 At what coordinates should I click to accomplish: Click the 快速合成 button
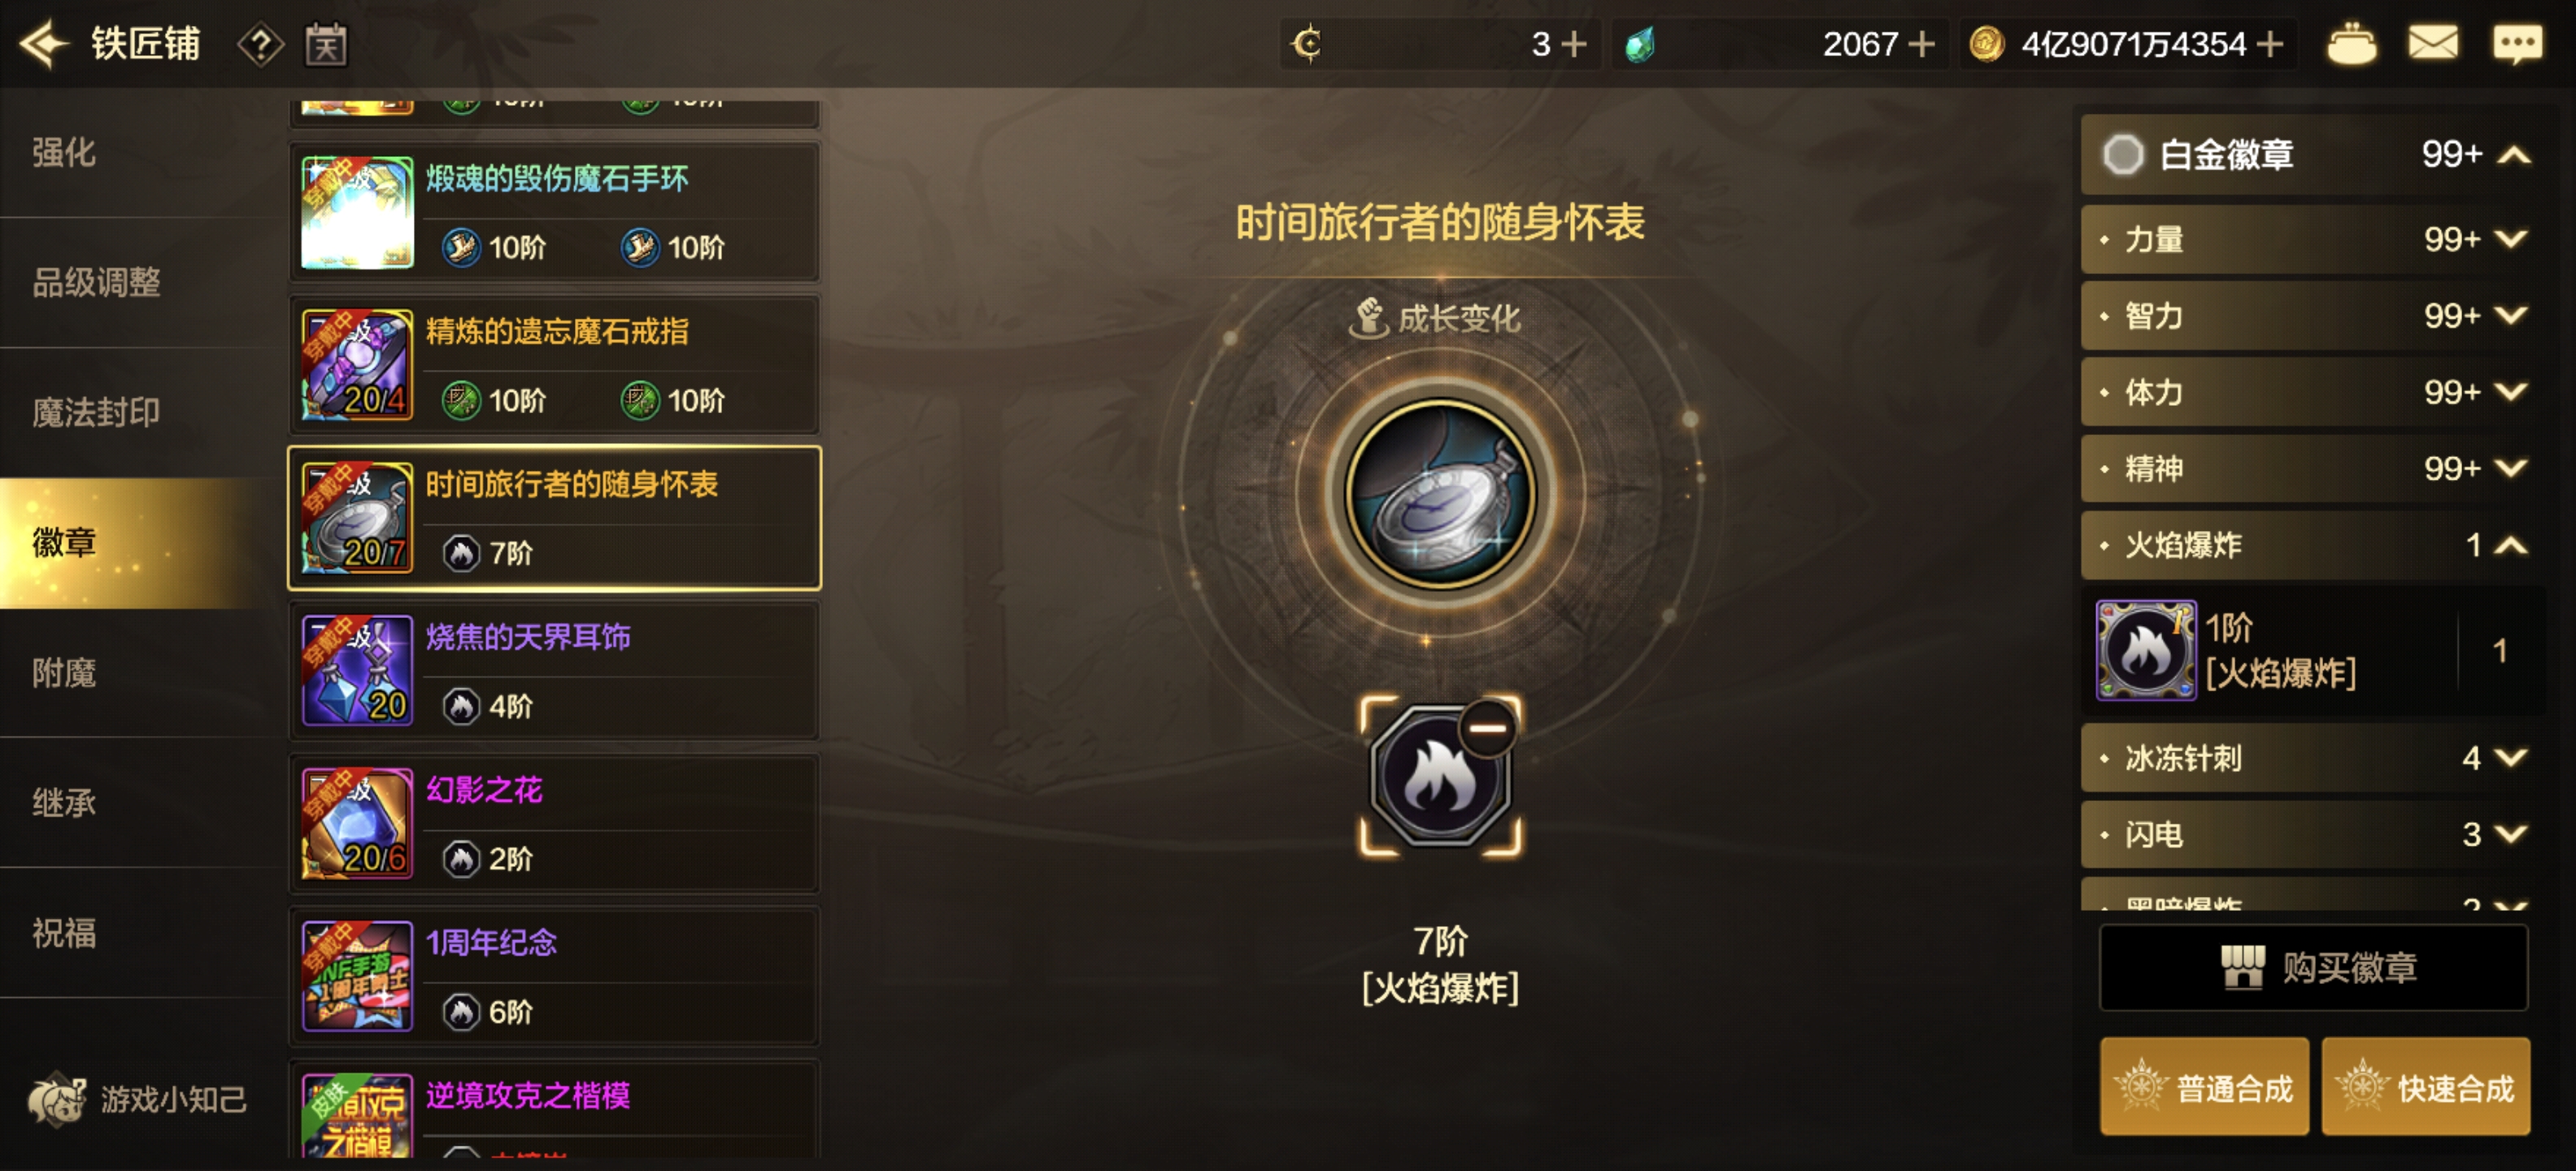pos(2426,1087)
